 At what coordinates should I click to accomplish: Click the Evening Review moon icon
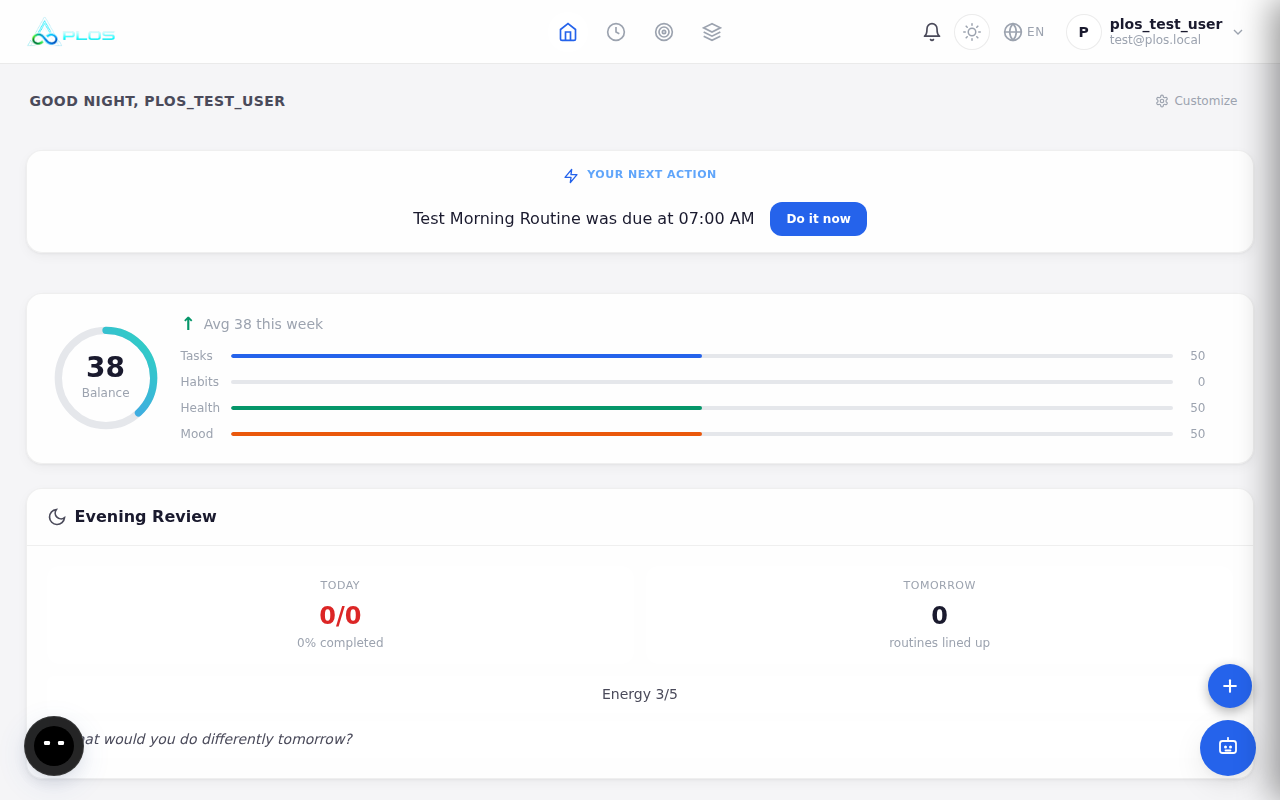(x=56, y=516)
